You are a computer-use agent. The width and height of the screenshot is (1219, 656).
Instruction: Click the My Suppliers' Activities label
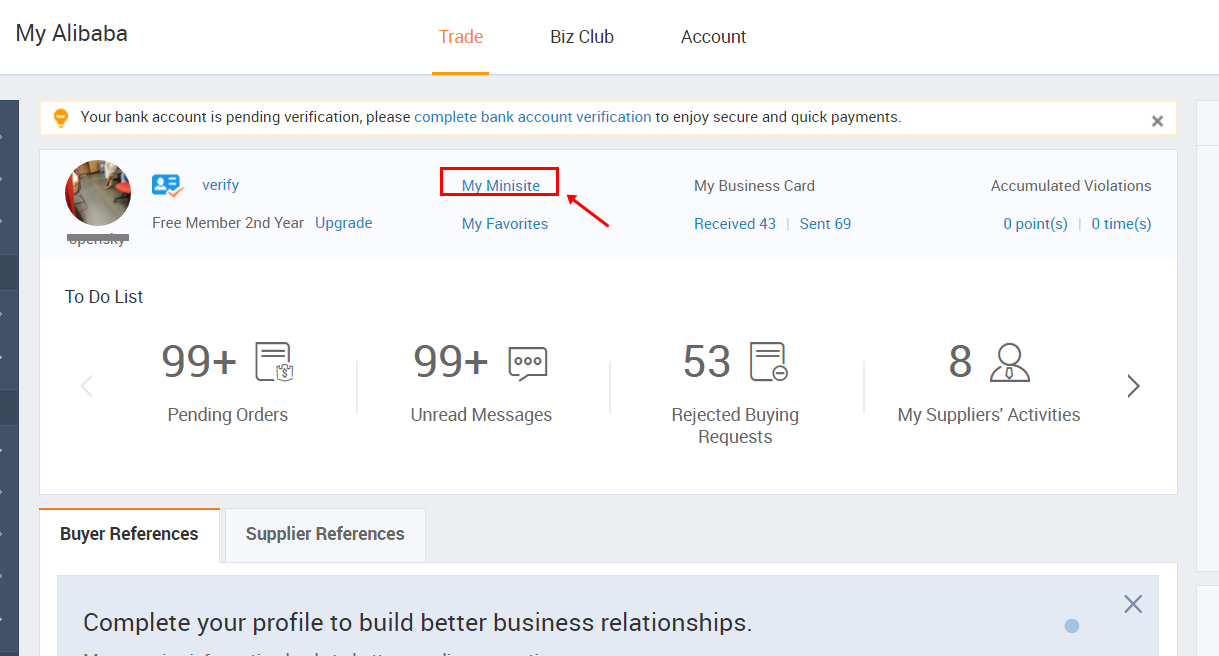989,415
